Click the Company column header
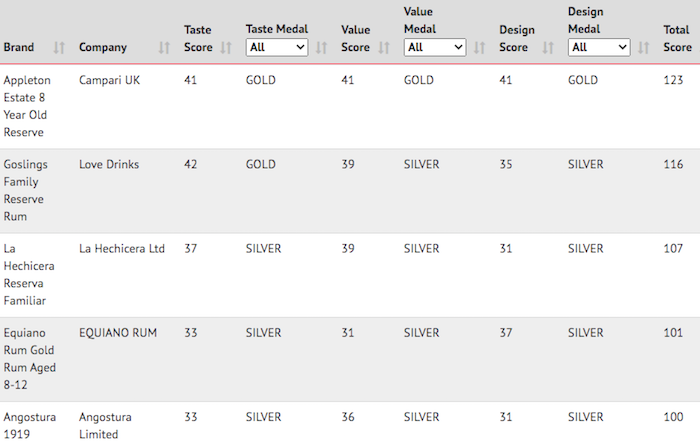The width and height of the screenshot is (700, 448). point(103,47)
